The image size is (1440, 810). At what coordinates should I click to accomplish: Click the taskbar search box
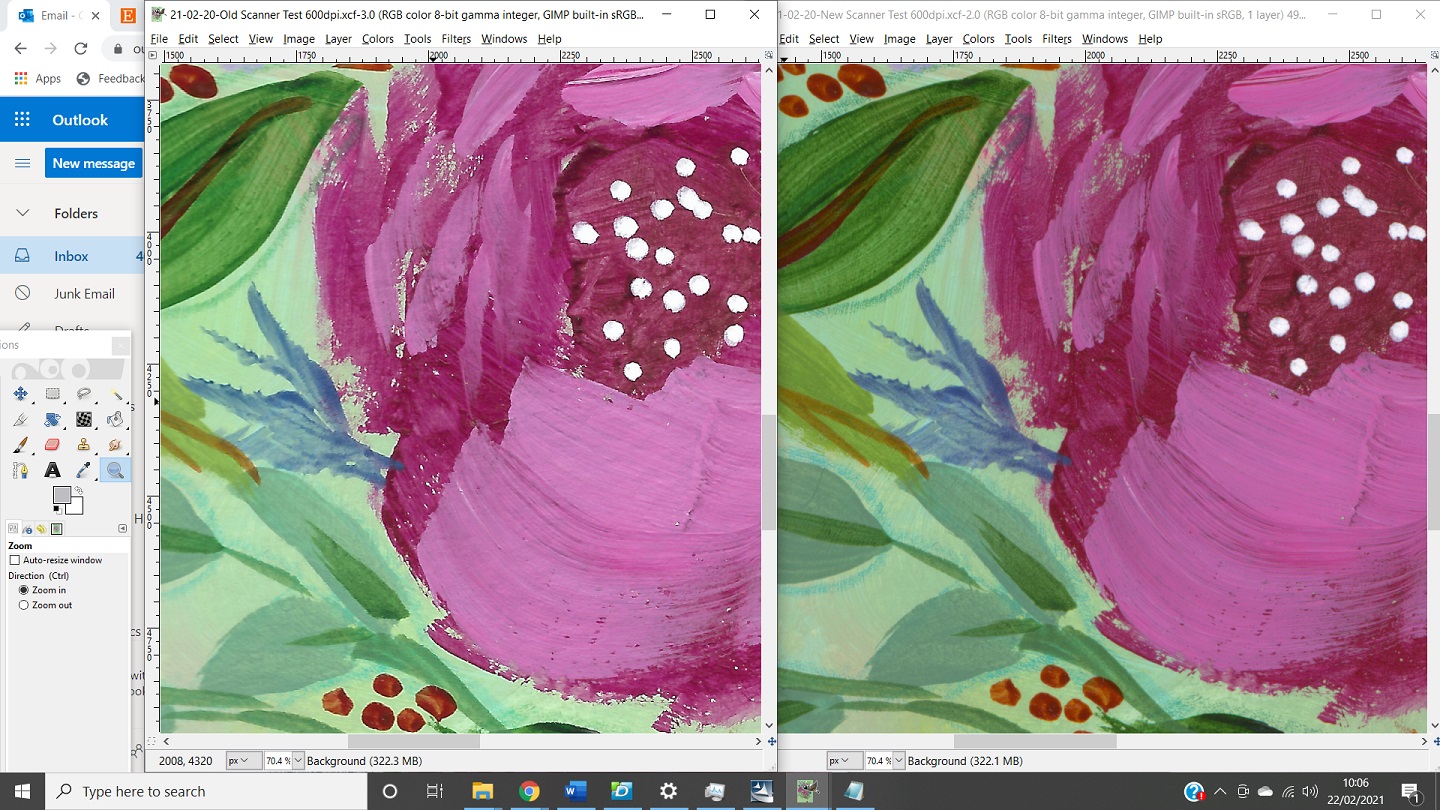click(x=207, y=791)
